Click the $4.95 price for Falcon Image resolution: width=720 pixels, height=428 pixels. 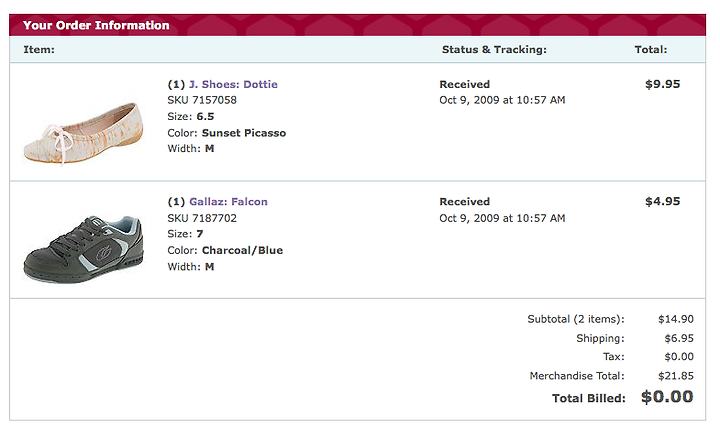[663, 202]
